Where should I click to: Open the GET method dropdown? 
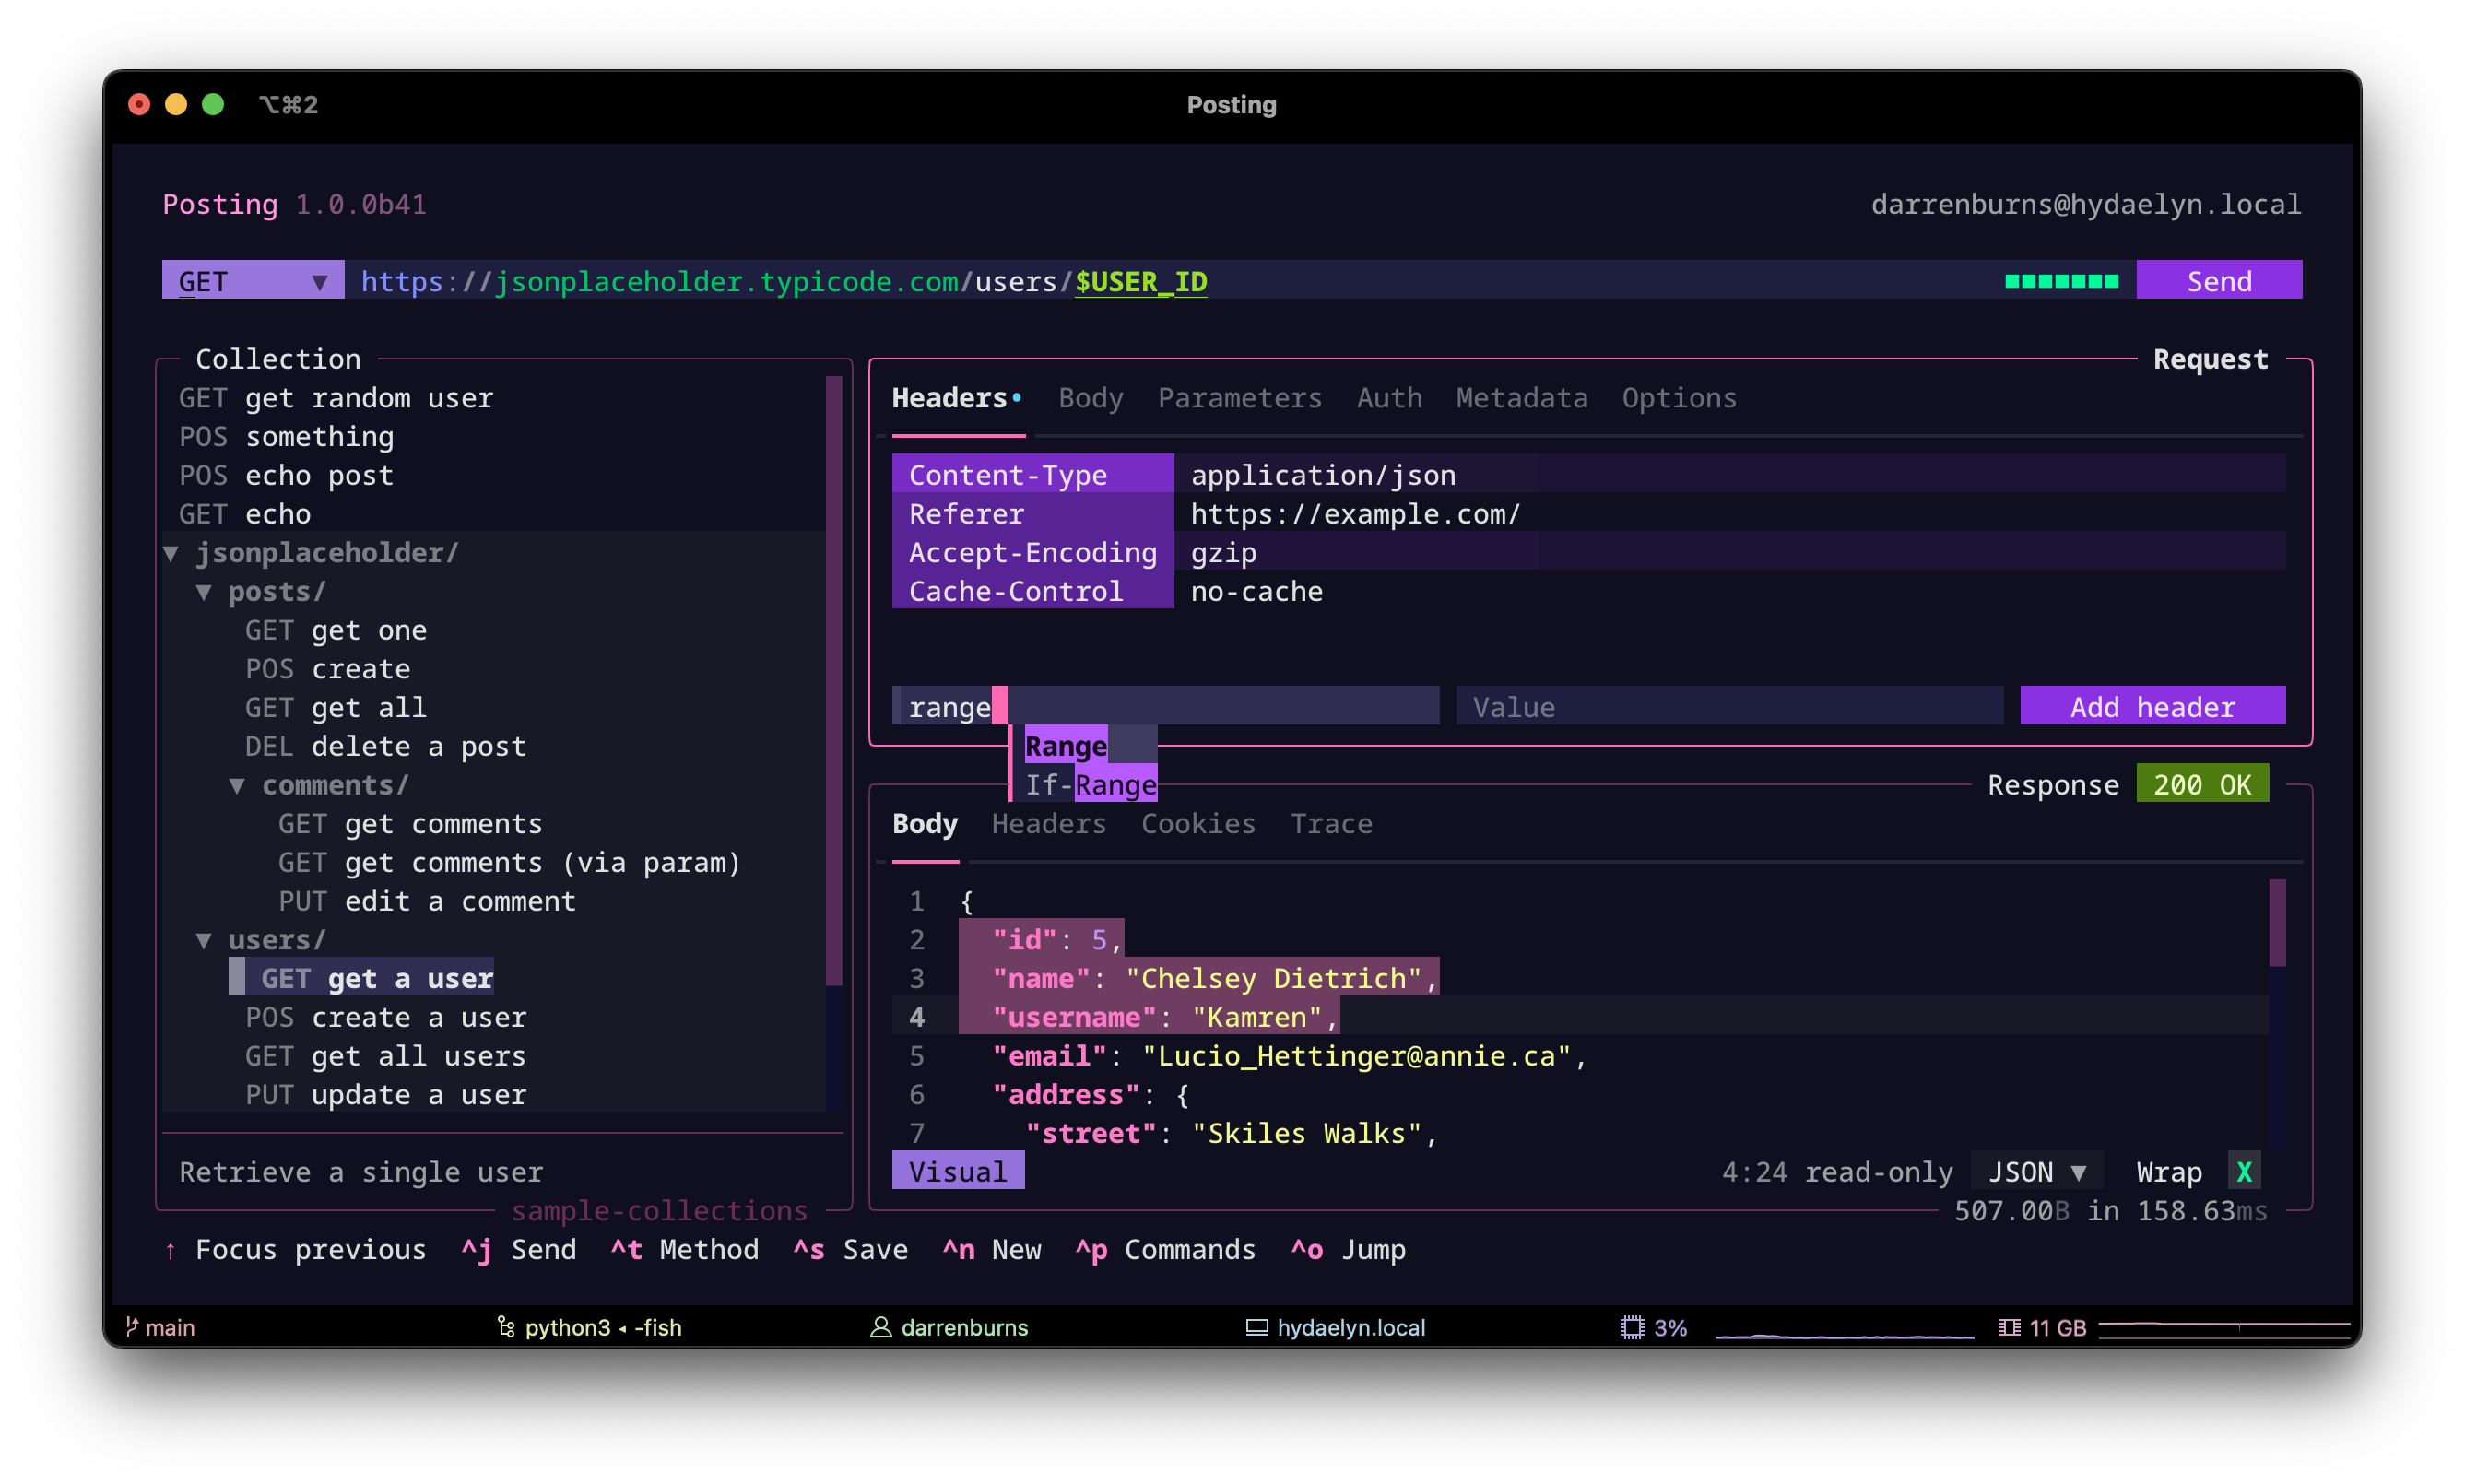tap(253, 280)
